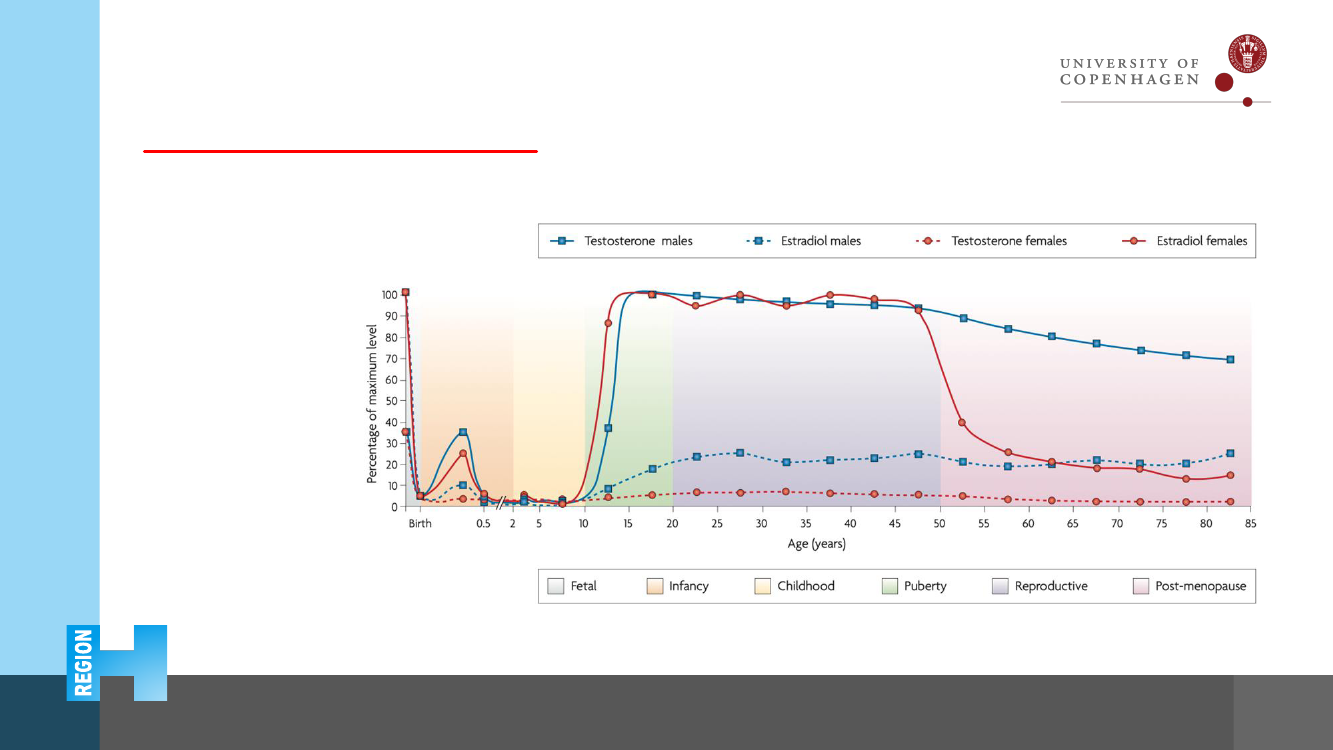Select the Childhood color swatch in legend
Image resolution: width=1333 pixels, height=750 pixels.
761,586
